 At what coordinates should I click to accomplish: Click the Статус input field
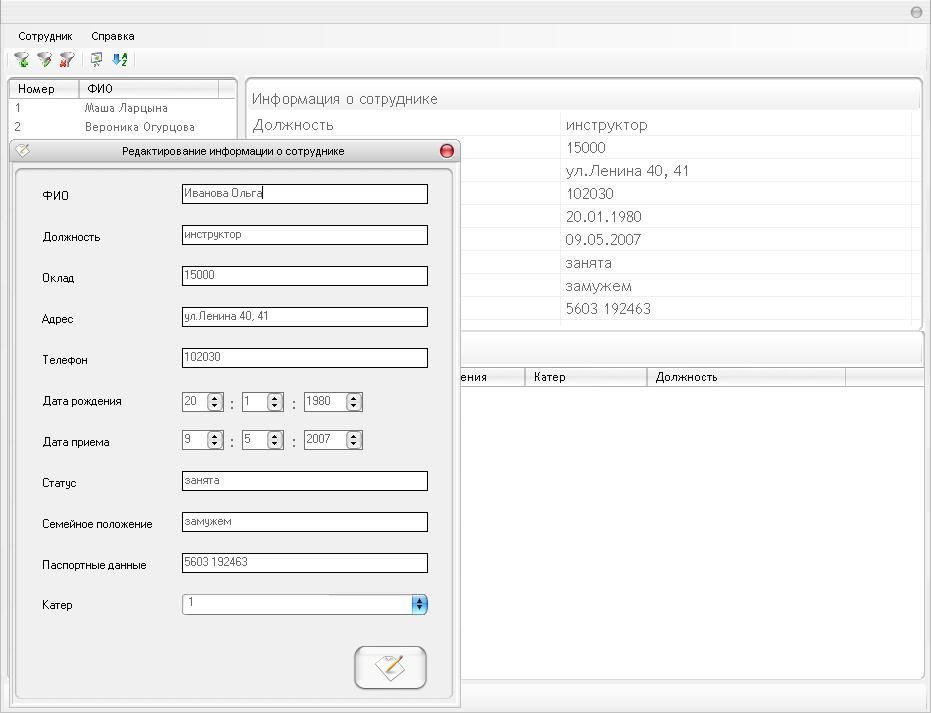(x=305, y=481)
